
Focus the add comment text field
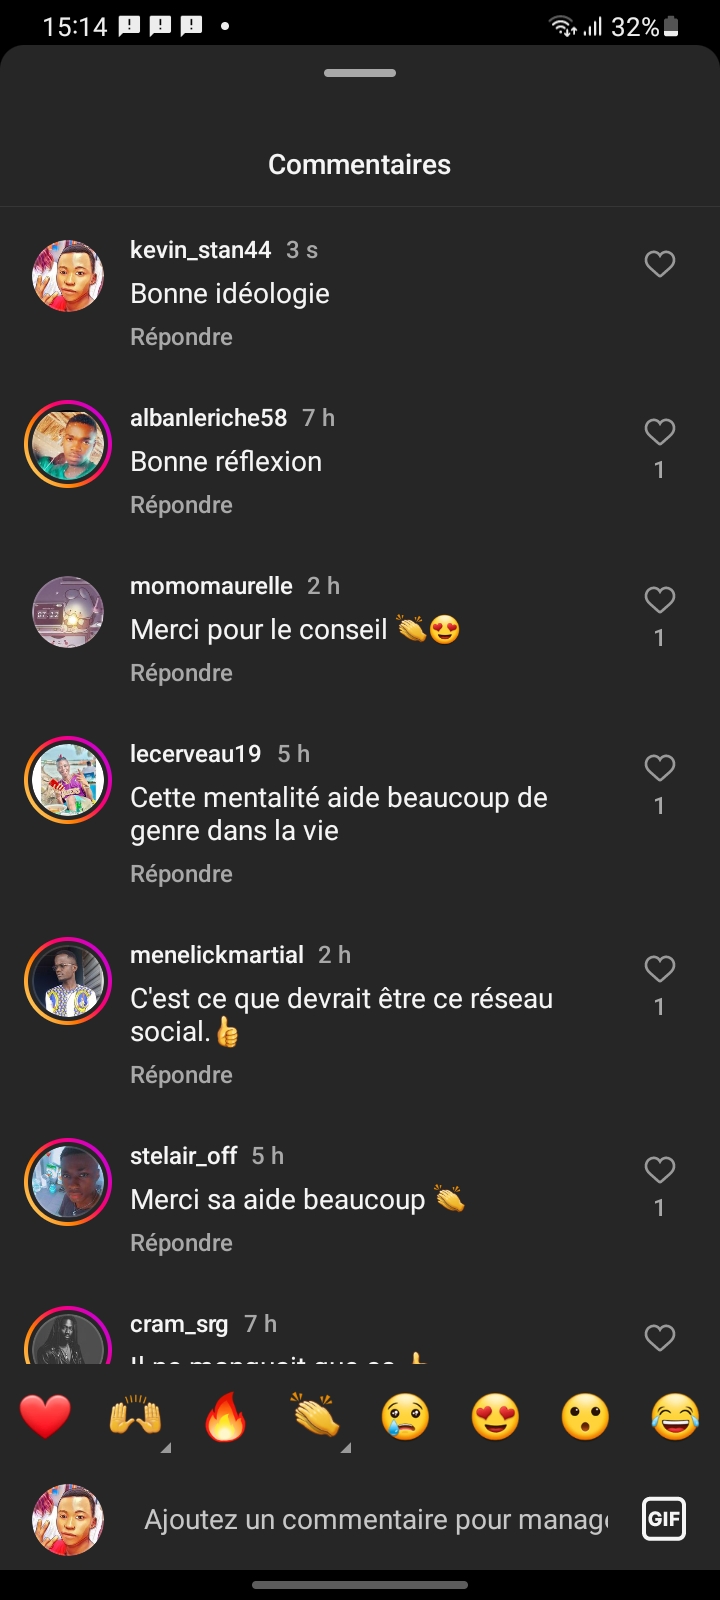pyautogui.click(x=376, y=1520)
